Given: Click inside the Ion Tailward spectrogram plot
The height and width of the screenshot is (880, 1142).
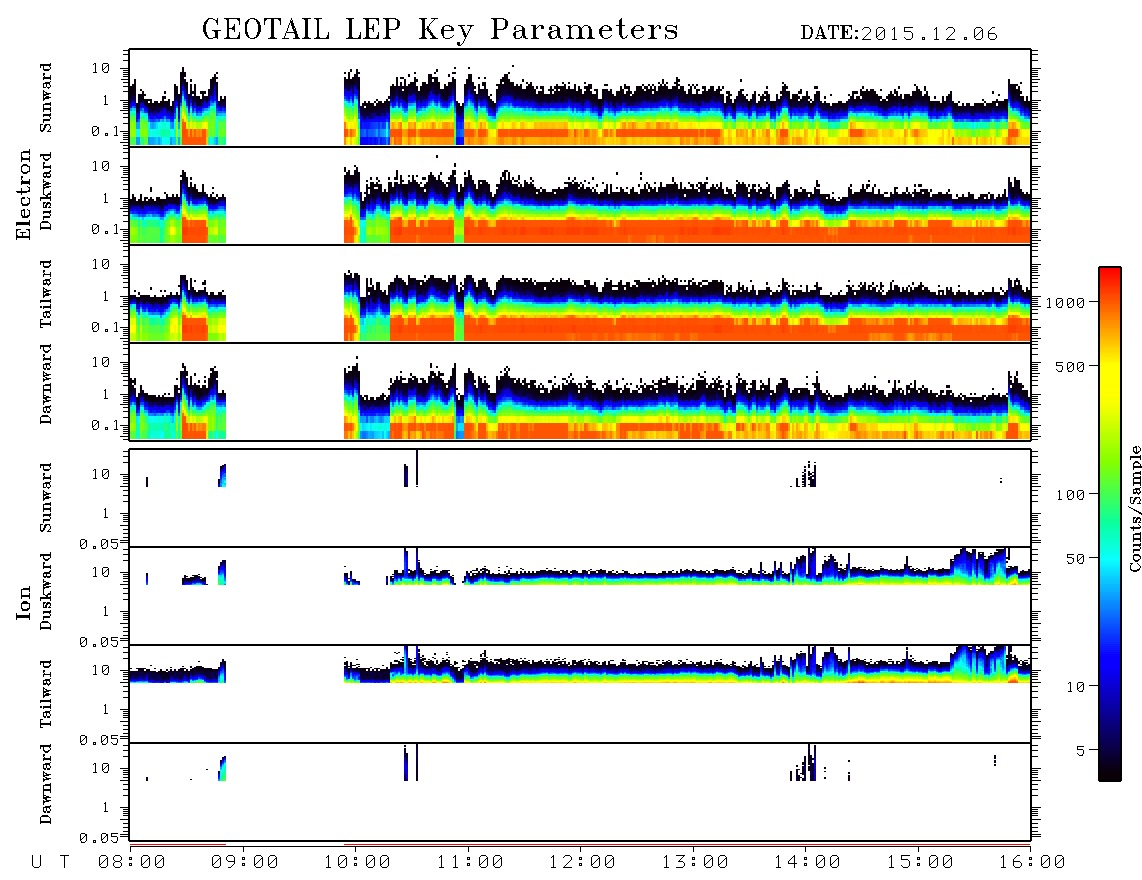Looking at the screenshot, I should coord(580,694).
